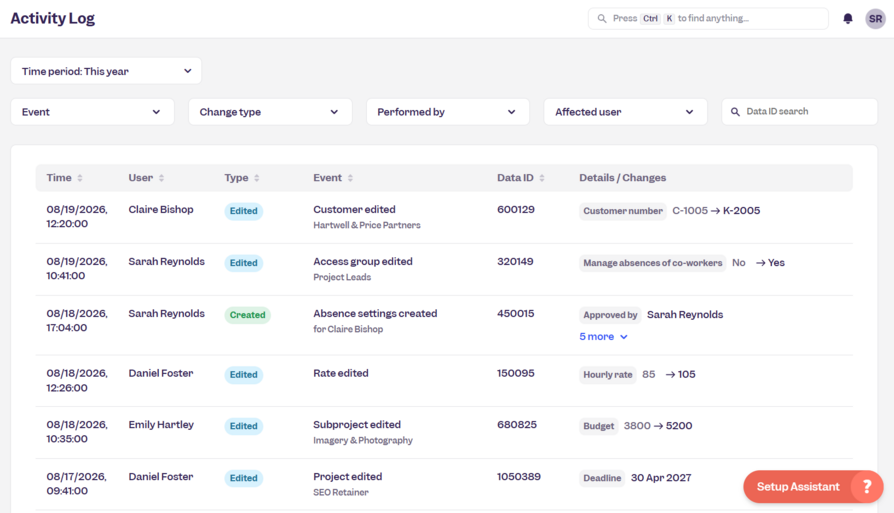This screenshot has width=894, height=513.
Task: Focus the find anything search box
Action: point(708,19)
